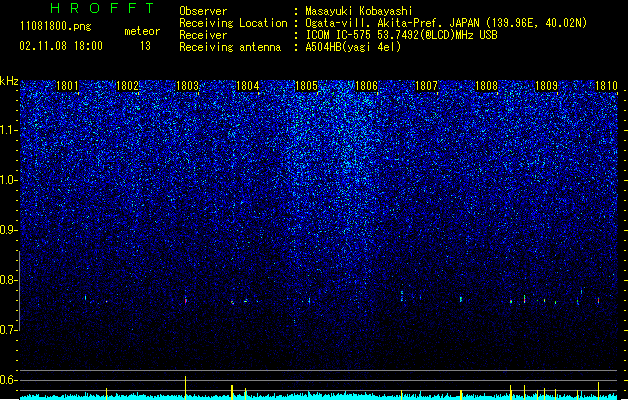Click the 'meteor' label
Viewport: 629px width, 400px height.
click(142, 31)
